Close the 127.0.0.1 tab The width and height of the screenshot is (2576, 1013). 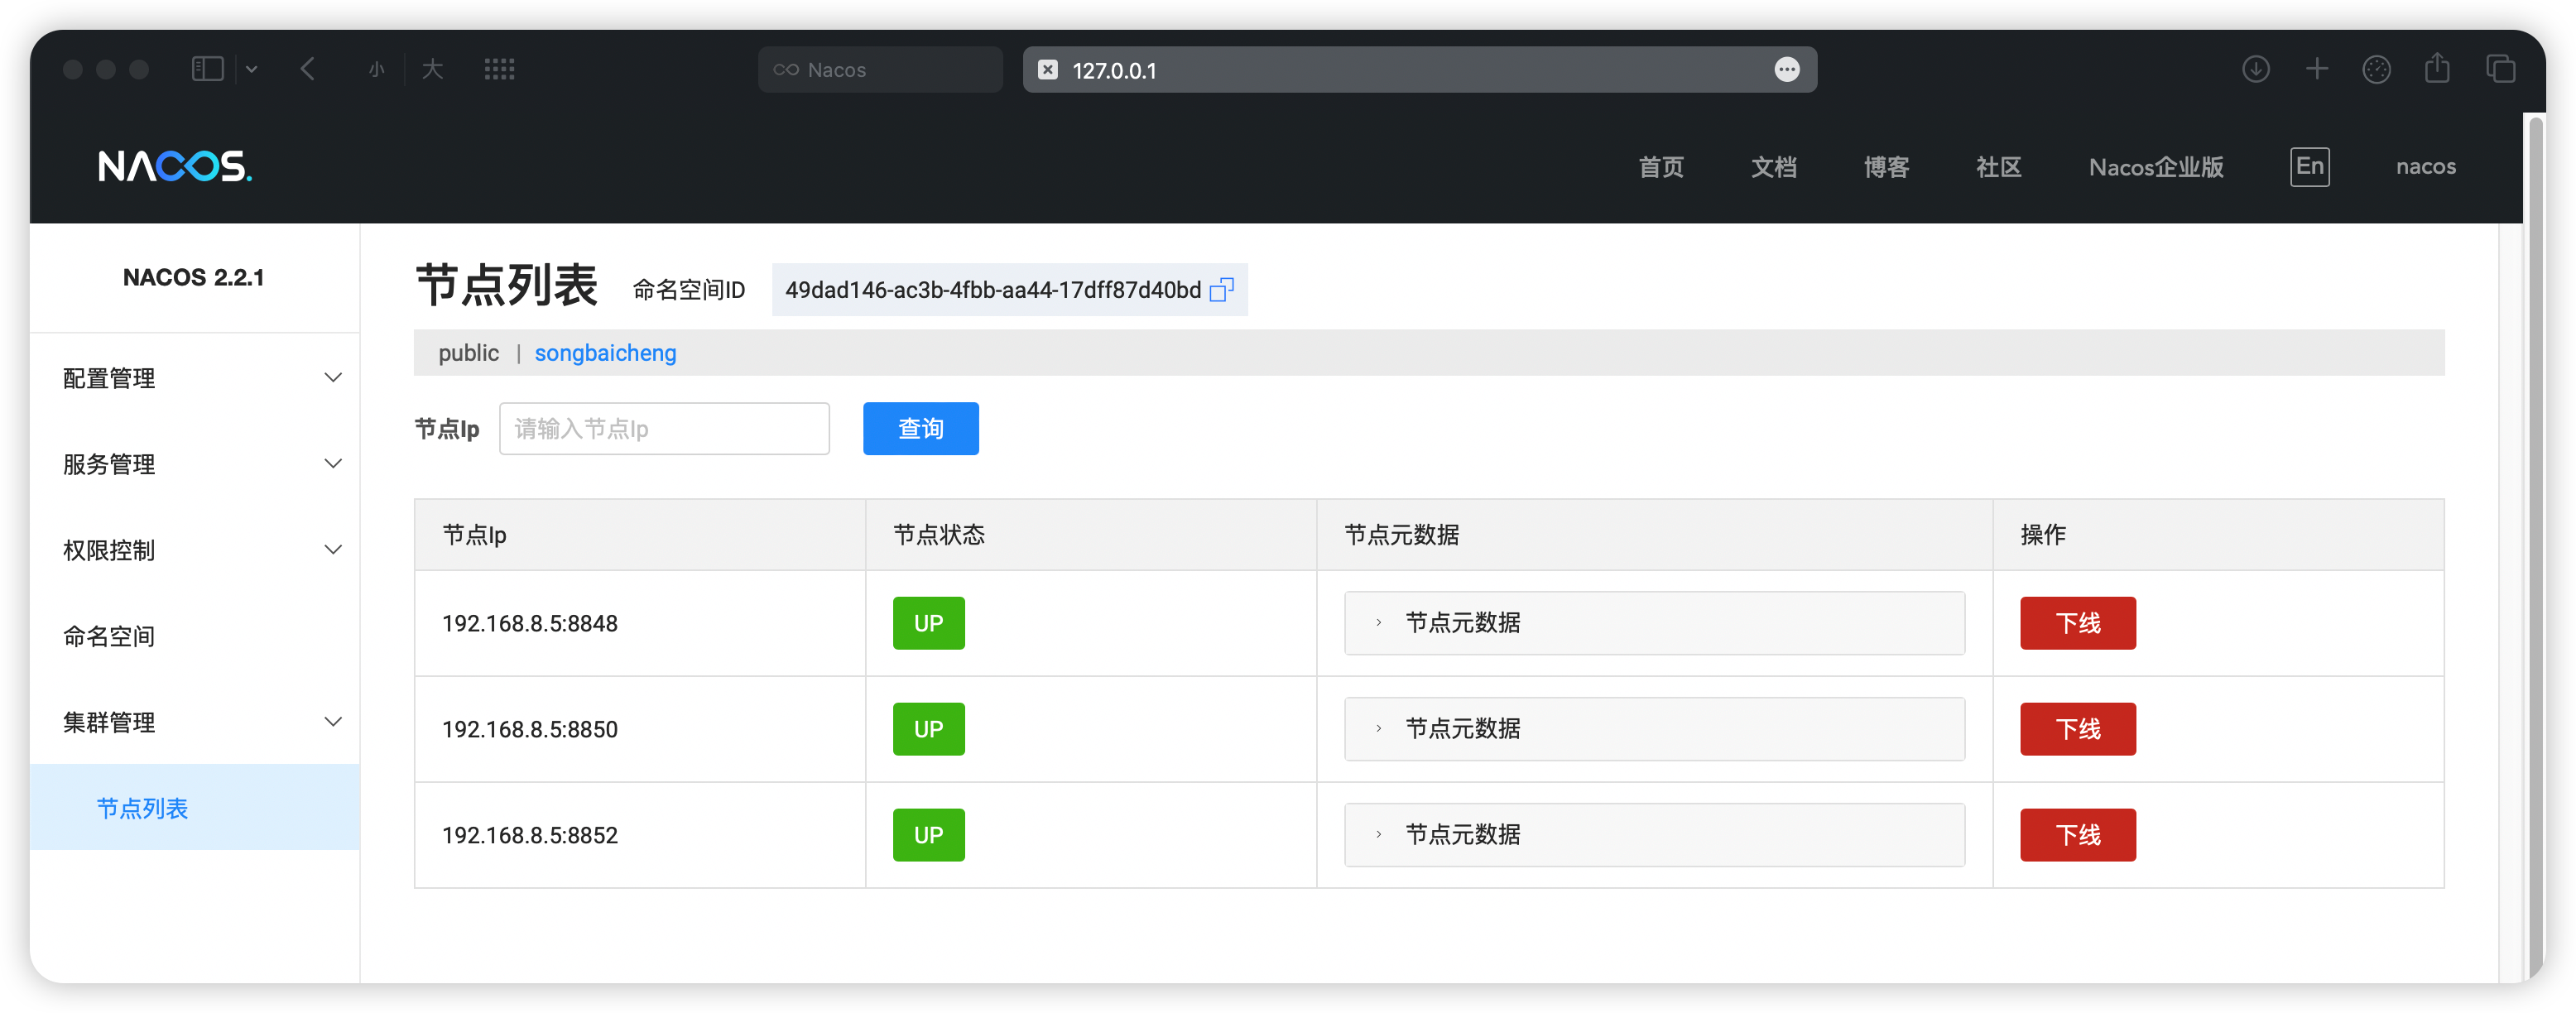[x=1047, y=69]
